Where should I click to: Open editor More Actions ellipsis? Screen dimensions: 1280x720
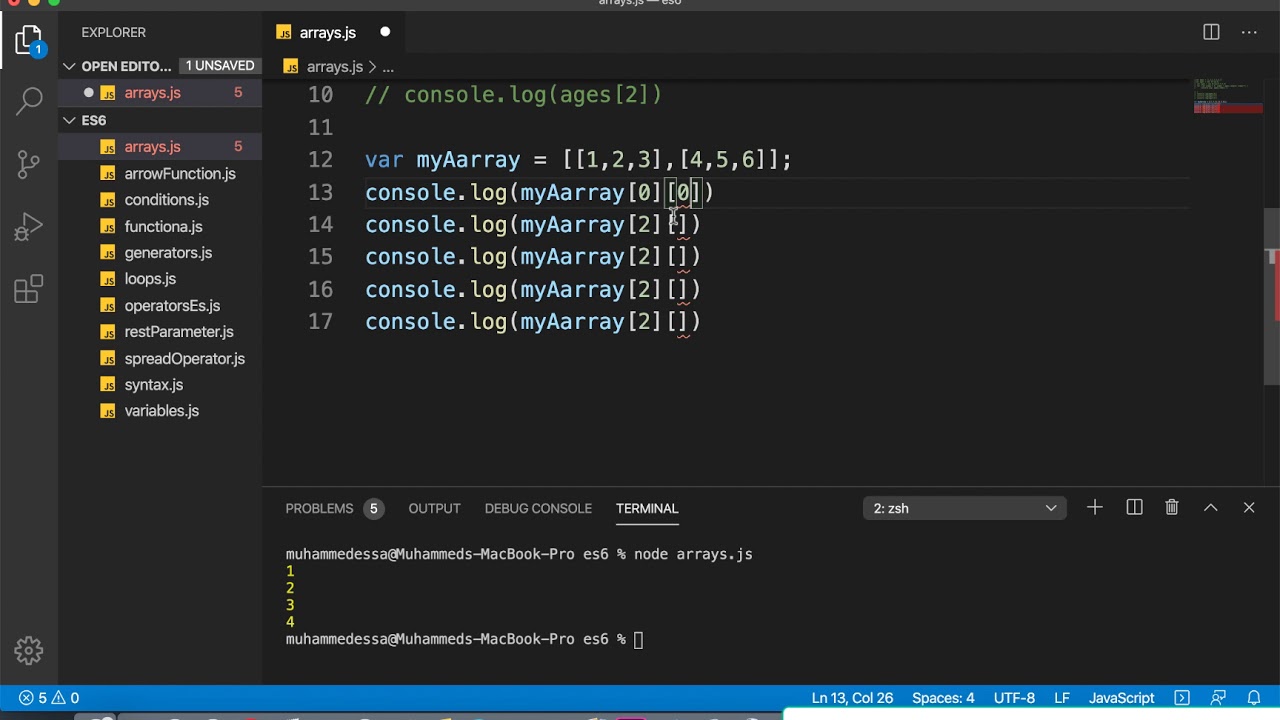[1249, 32]
